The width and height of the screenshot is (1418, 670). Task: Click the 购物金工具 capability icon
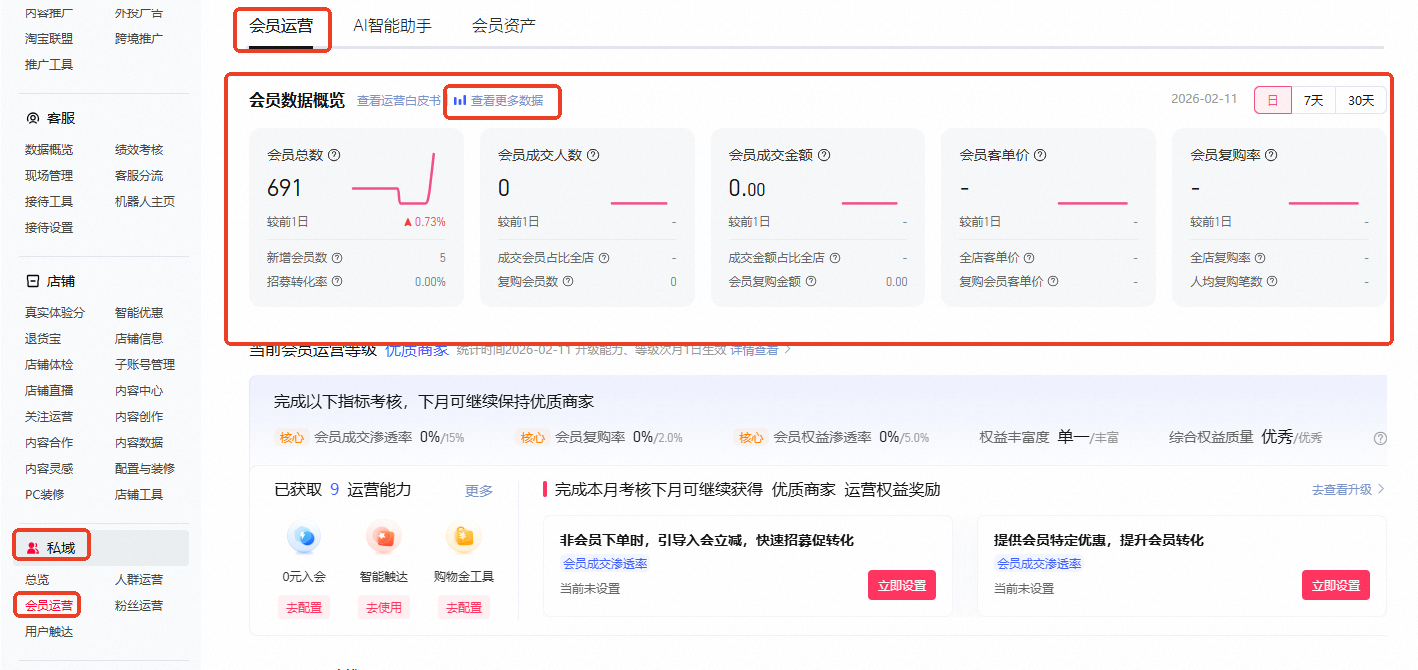pyautogui.click(x=464, y=538)
